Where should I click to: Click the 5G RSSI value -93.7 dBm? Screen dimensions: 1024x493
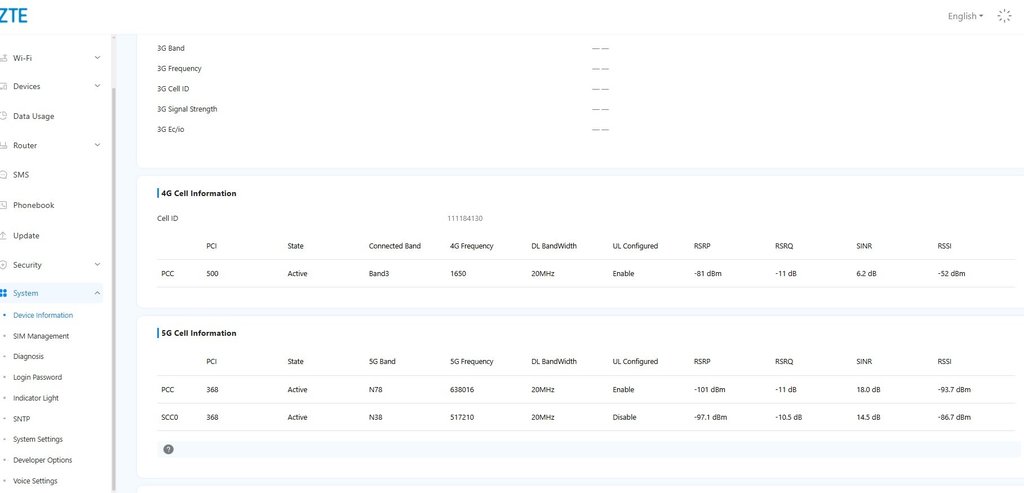point(954,390)
